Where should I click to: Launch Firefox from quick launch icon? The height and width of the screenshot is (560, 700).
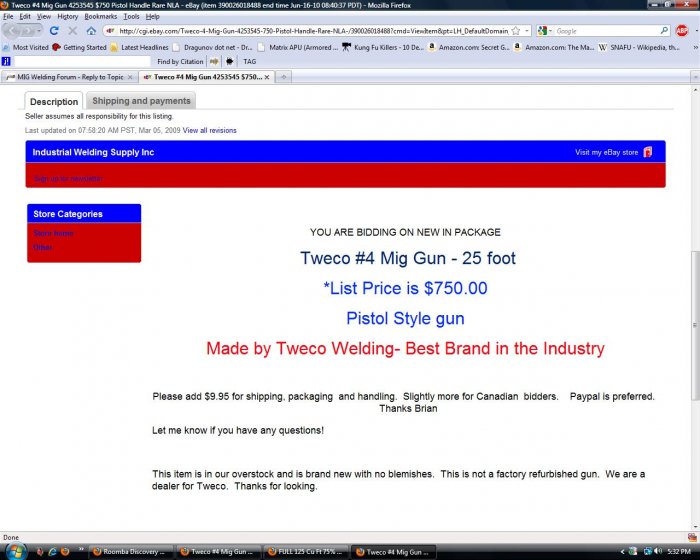65,552
